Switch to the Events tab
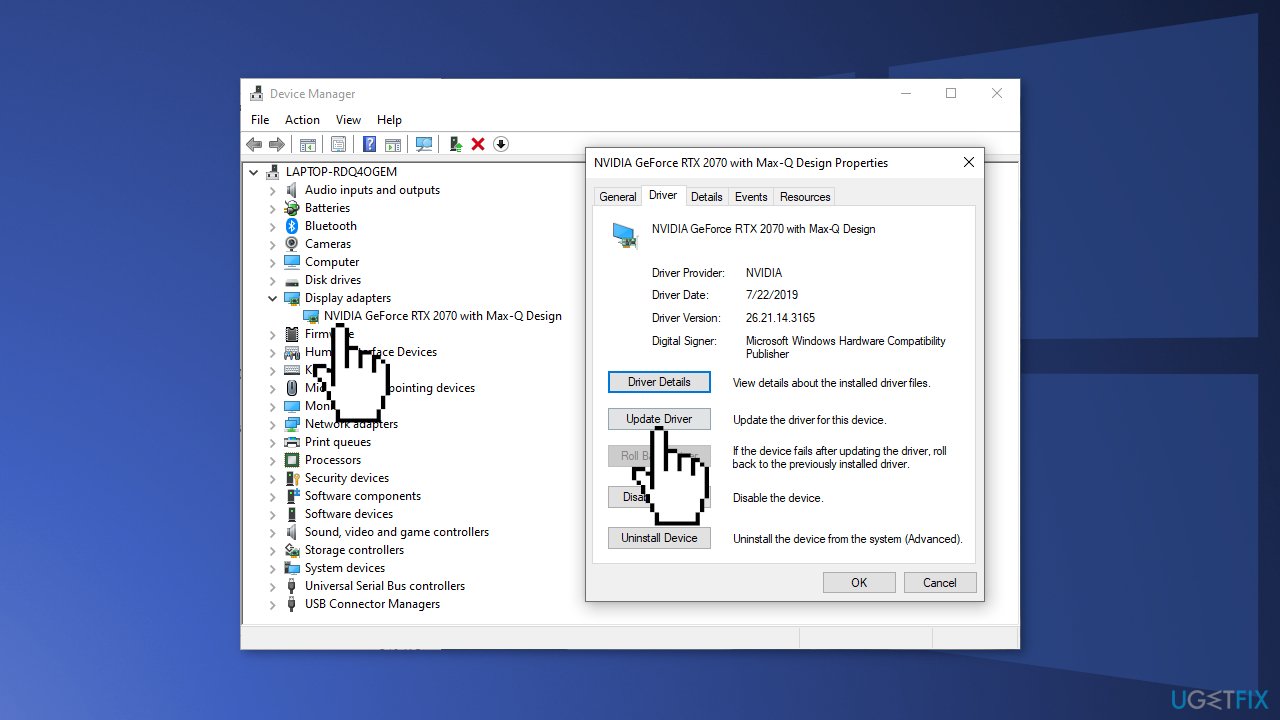Screen dimensions: 1280x720 point(750,196)
